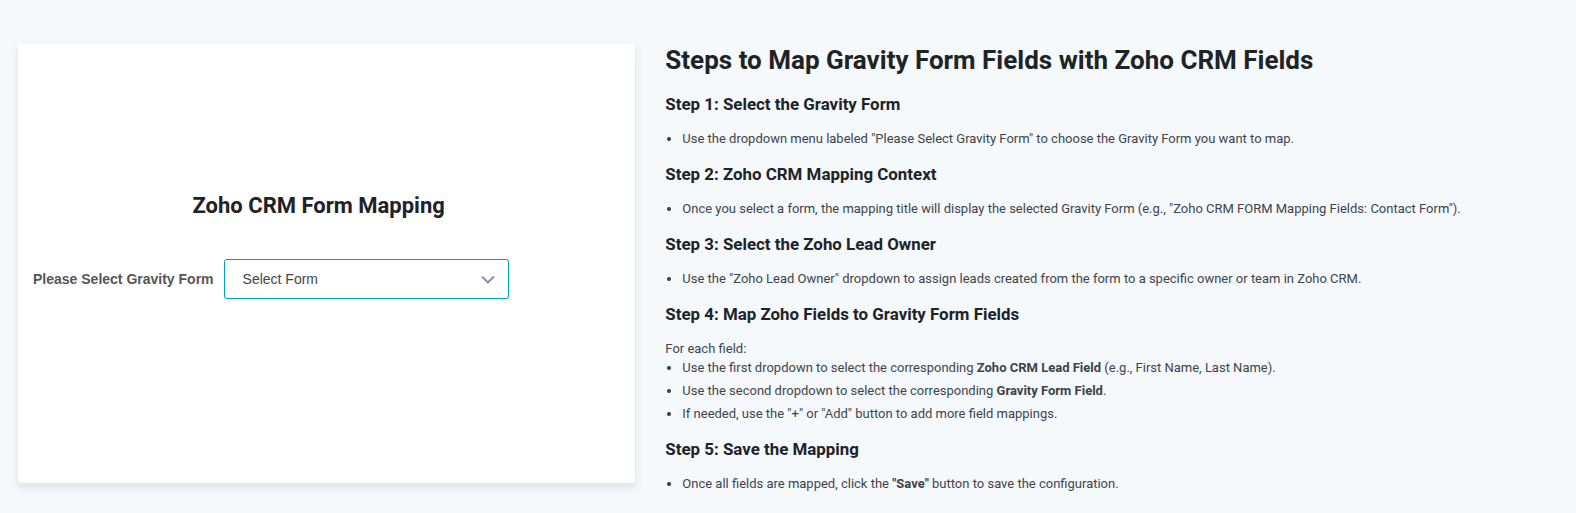Click the "Steps to Map Gravity Form Fields" title
Screen dimensions: 1576x513
(x=988, y=61)
